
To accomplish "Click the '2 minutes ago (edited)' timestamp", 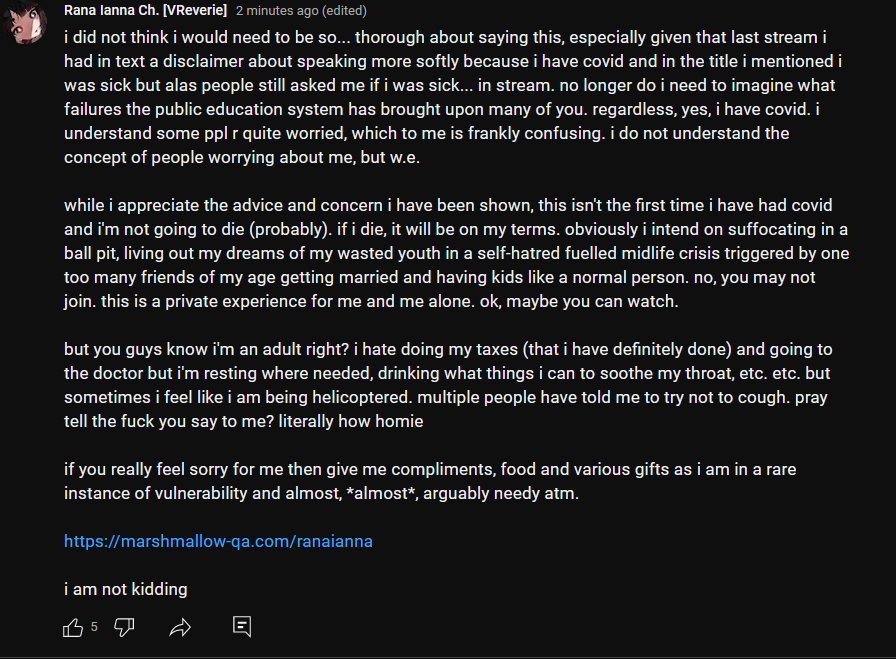I will tap(301, 10).
